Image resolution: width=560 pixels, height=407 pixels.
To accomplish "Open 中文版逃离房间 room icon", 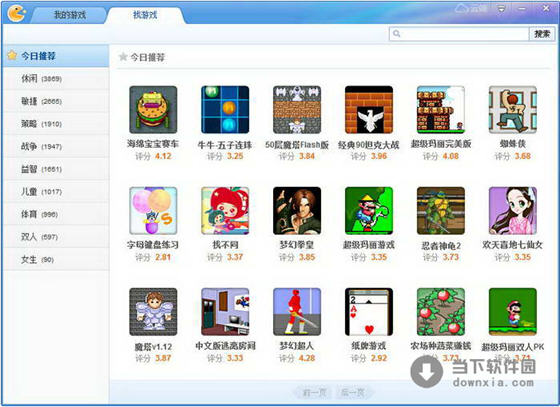I will (x=225, y=312).
